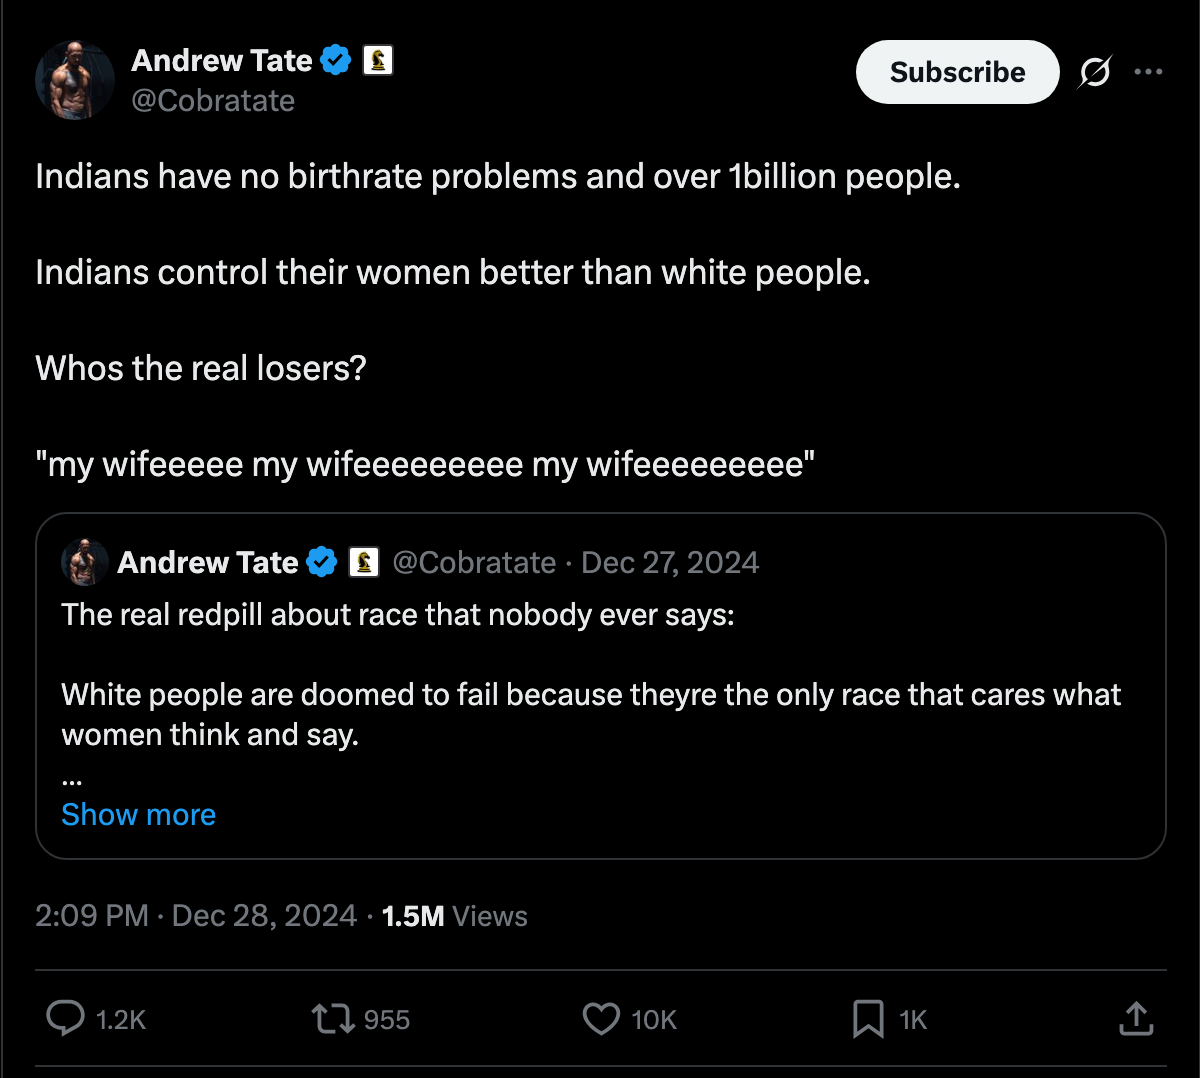Screen dimensions: 1200x1078
Task: Open the Dec 27, 2024 quoted post date
Action: tap(670, 562)
